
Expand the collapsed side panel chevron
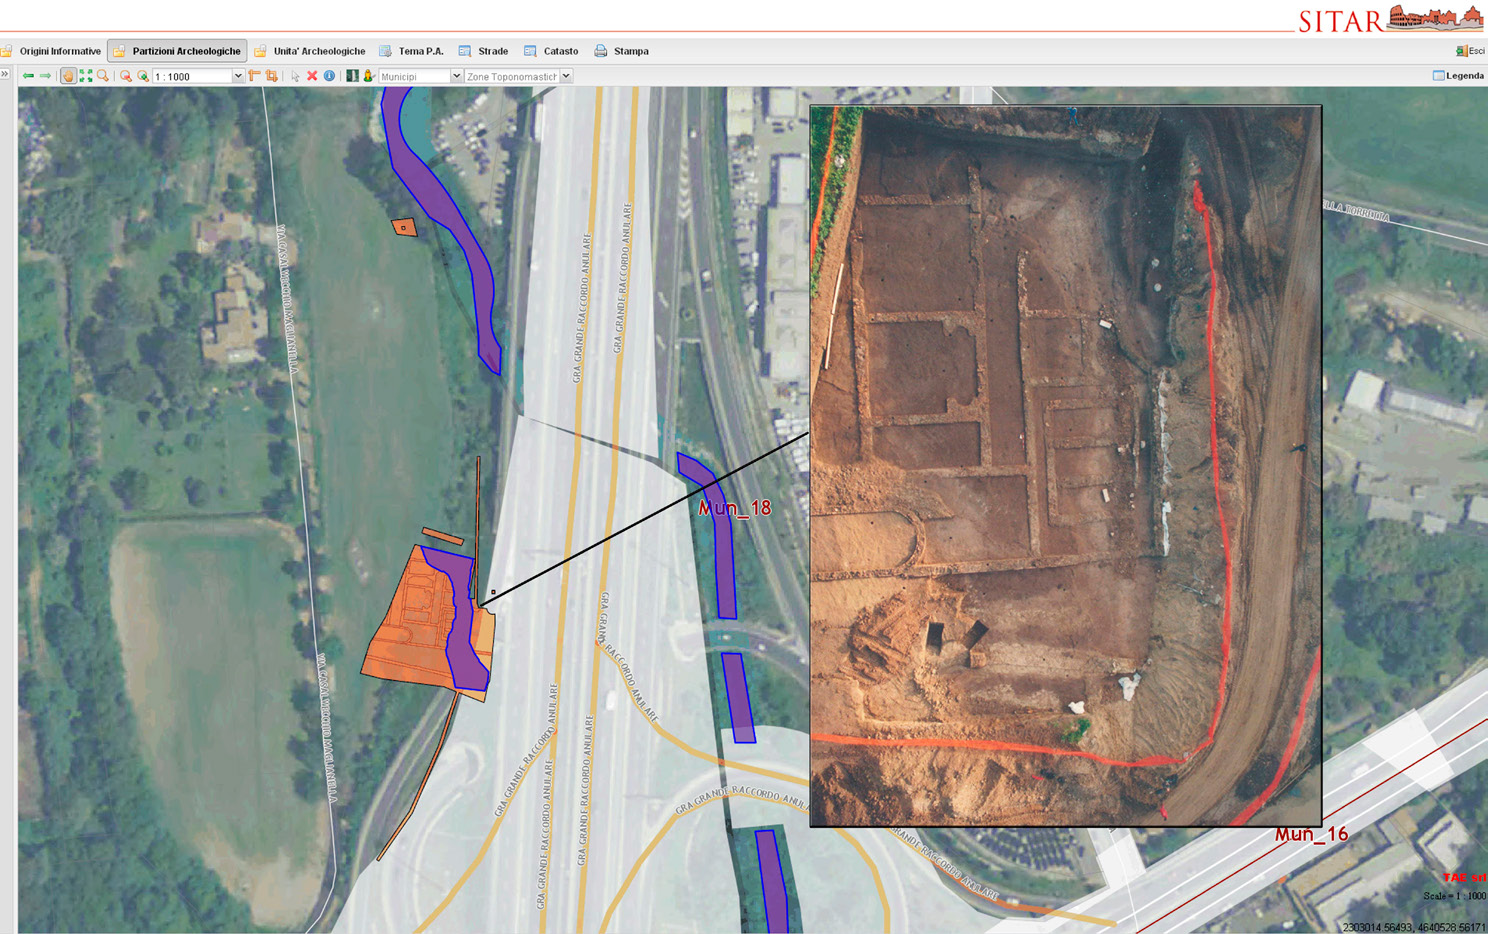click(x=5, y=75)
